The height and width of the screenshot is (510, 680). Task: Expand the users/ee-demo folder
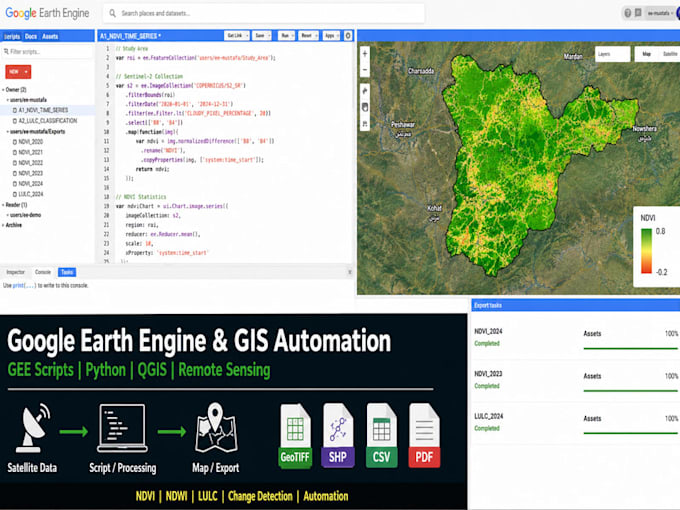coord(8,215)
